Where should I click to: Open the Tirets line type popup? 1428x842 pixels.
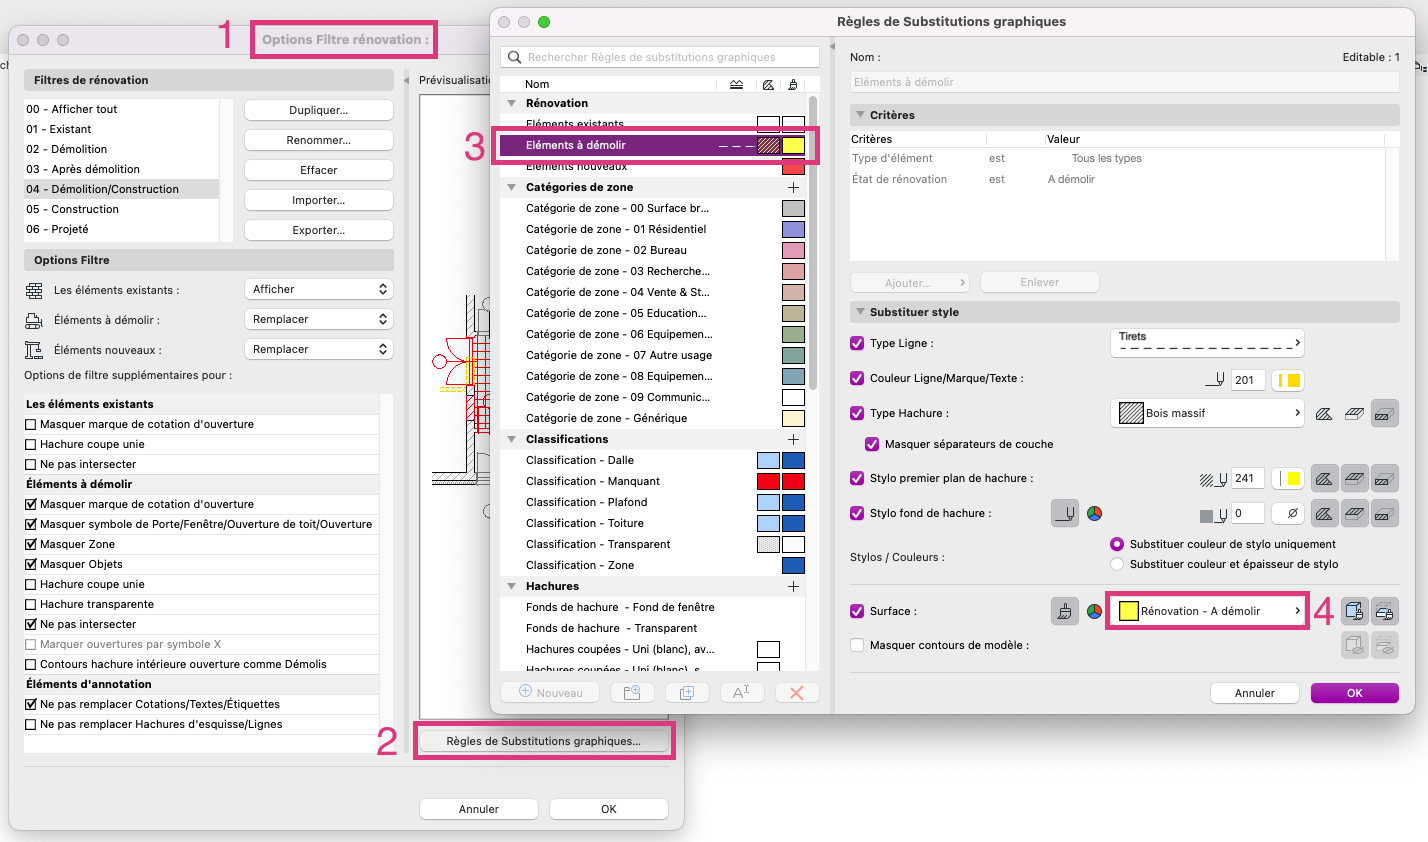click(1207, 343)
